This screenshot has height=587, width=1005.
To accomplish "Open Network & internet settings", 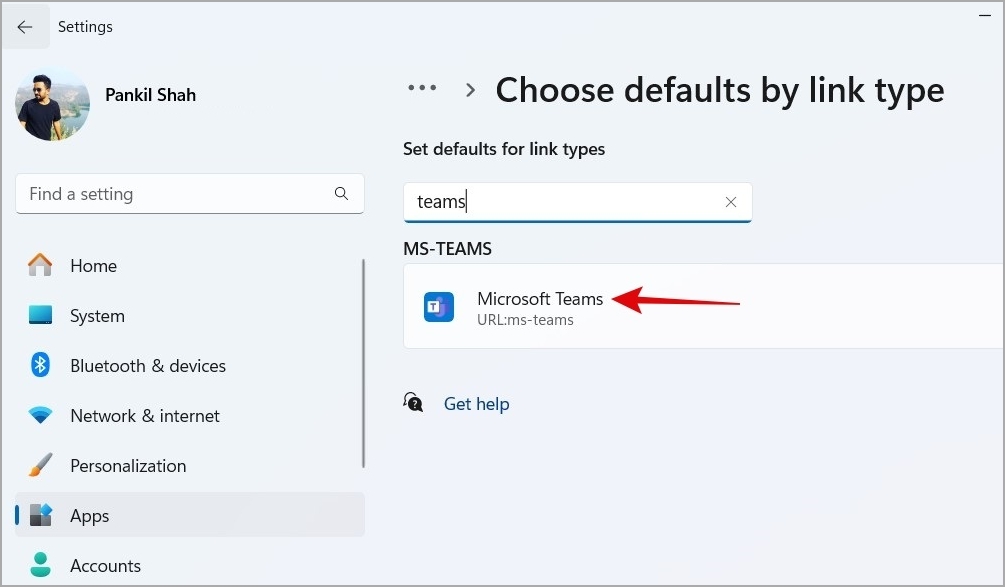I will click(x=190, y=416).
